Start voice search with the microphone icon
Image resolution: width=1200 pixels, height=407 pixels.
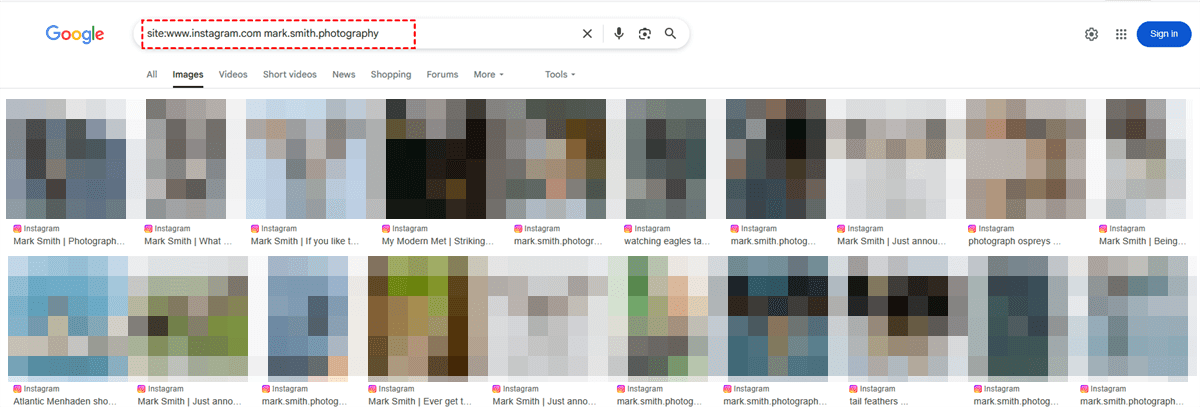[619, 34]
